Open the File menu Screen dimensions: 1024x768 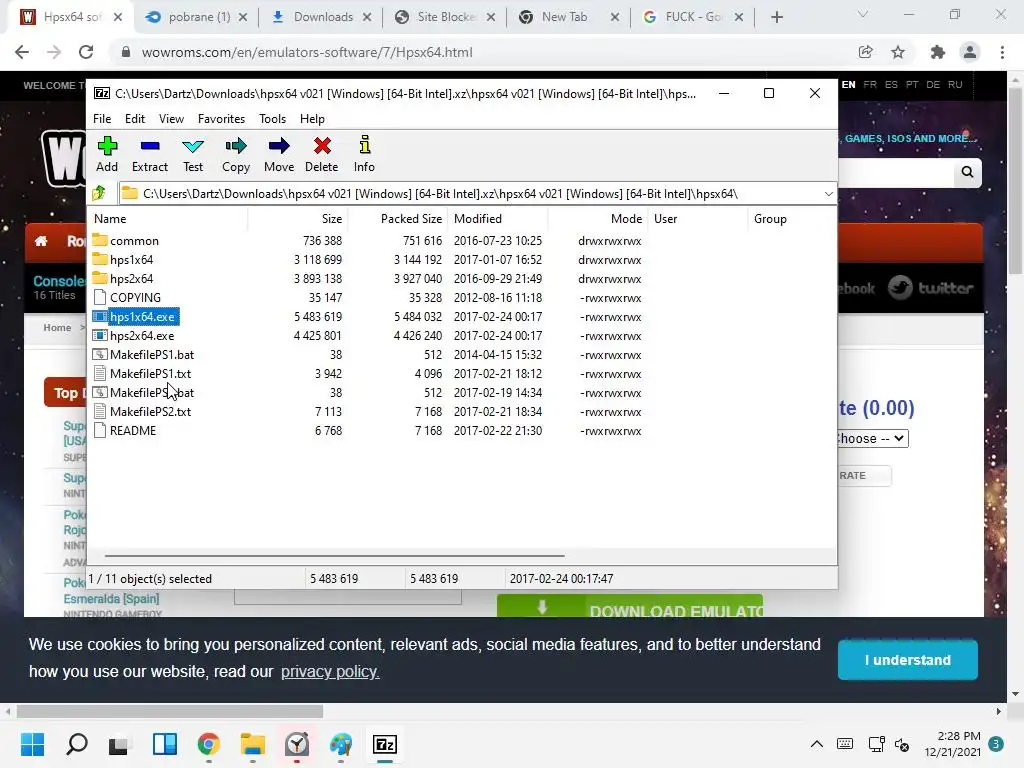click(102, 119)
